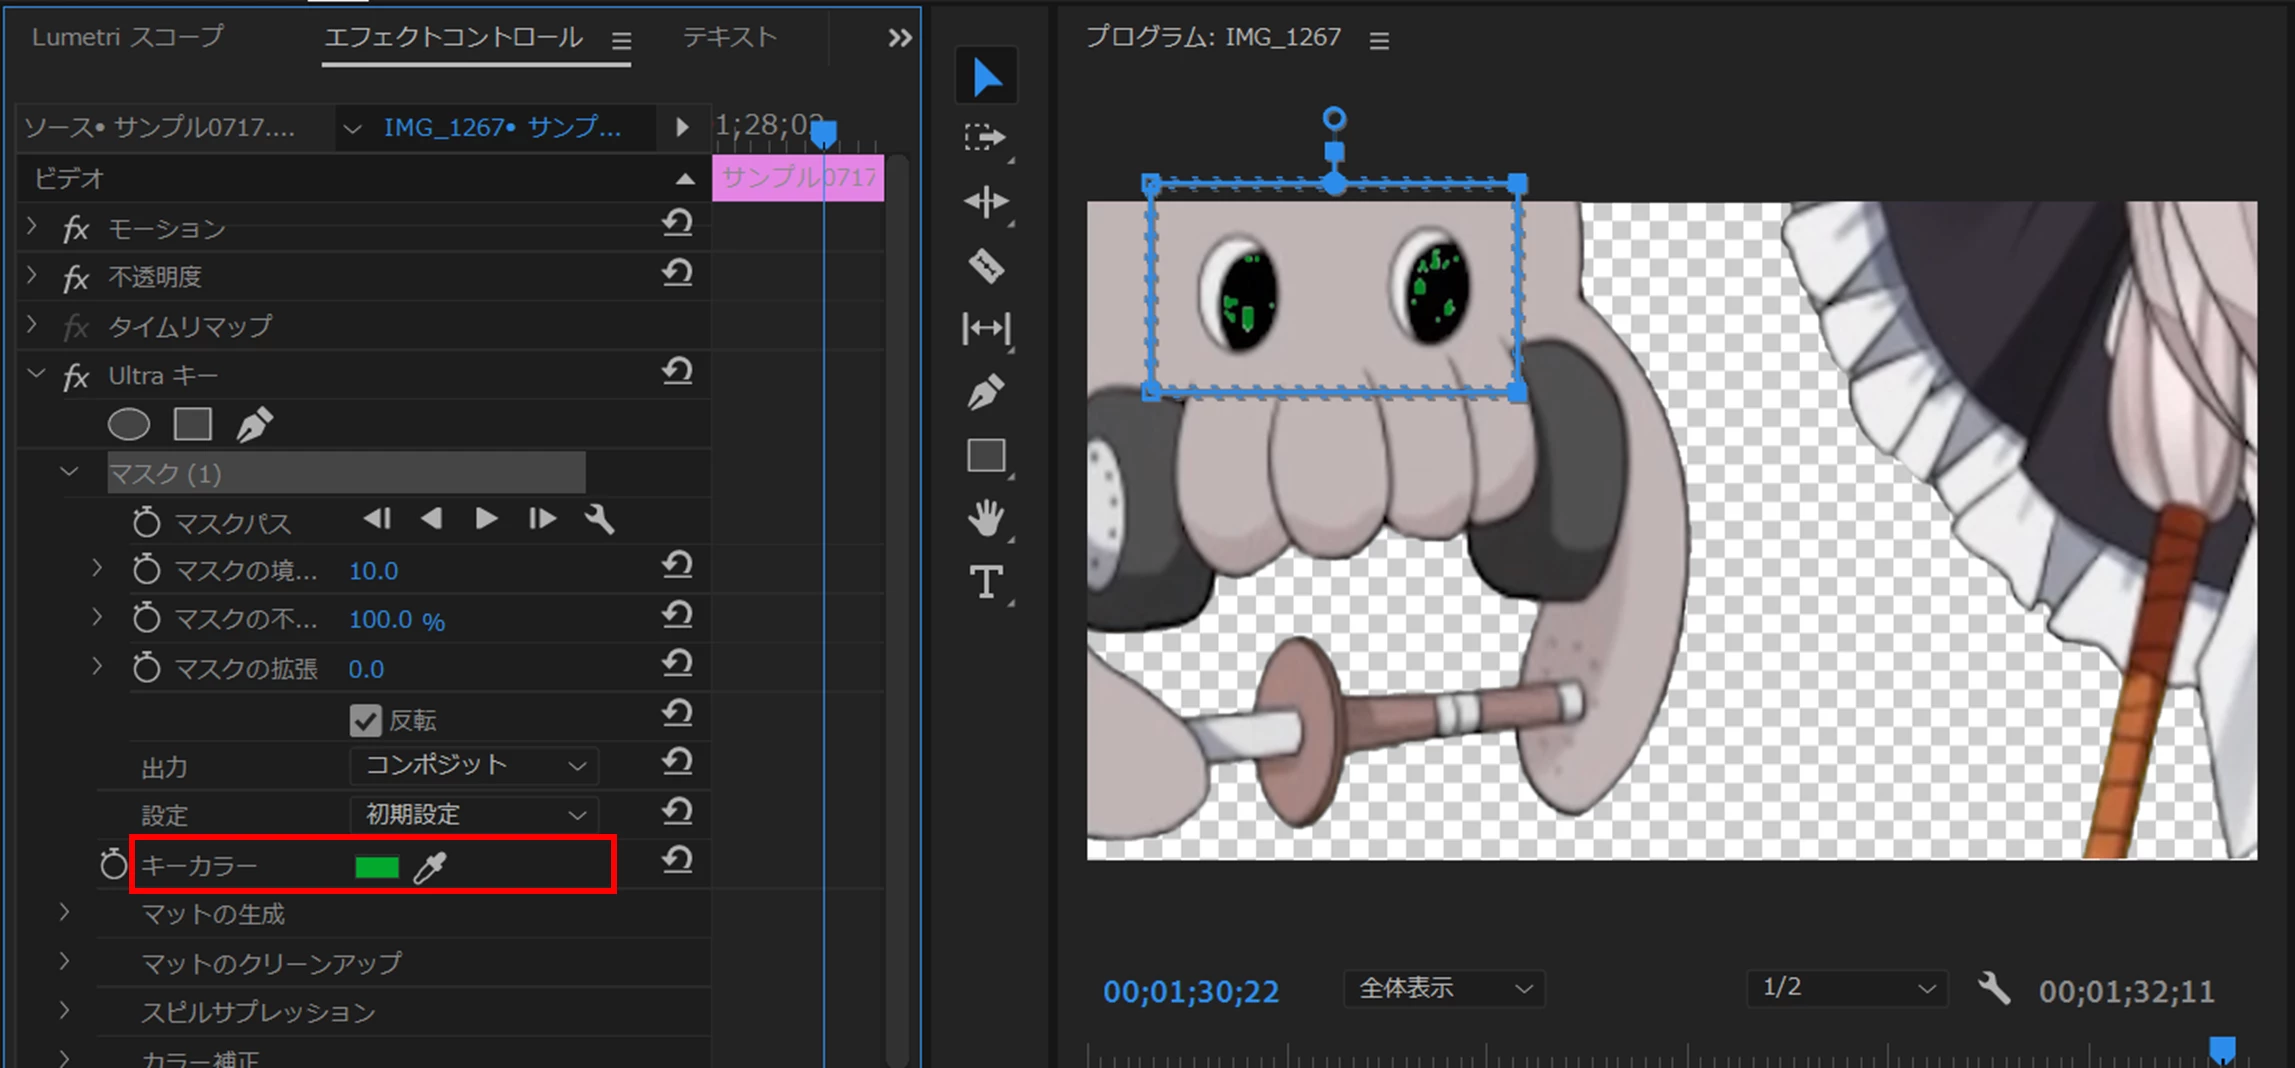Open source clip dropdown chevron
Image resolution: width=2295 pixels, height=1068 pixels.
coord(352,129)
